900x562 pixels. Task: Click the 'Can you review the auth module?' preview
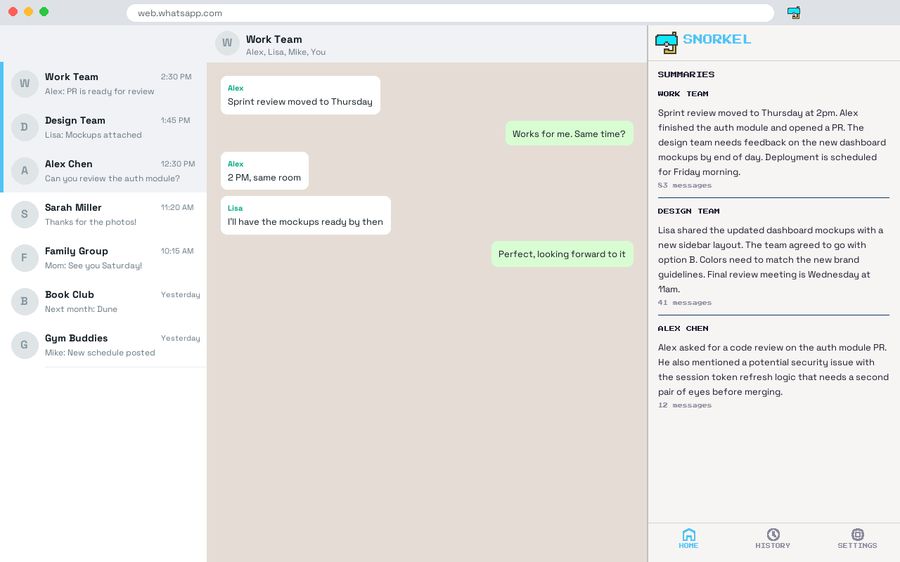point(112,179)
